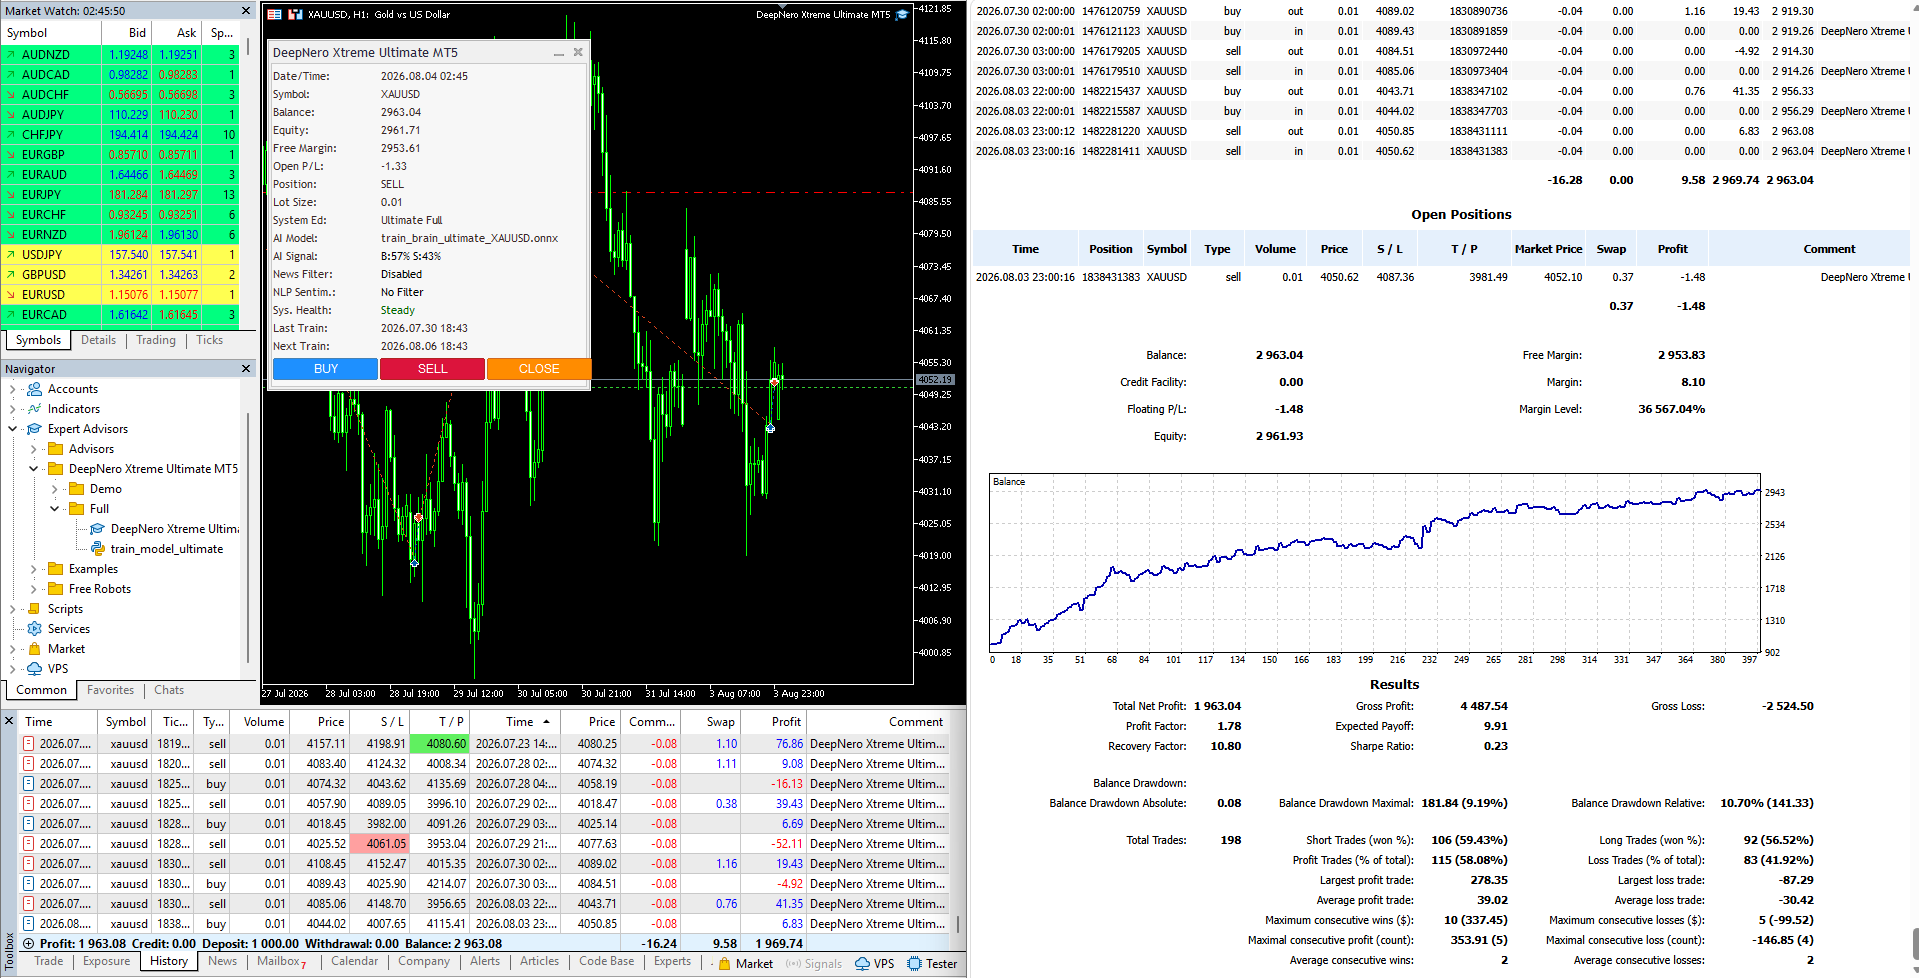Click the Demo folder icon

pyautogui.click(x=76, y=489)
